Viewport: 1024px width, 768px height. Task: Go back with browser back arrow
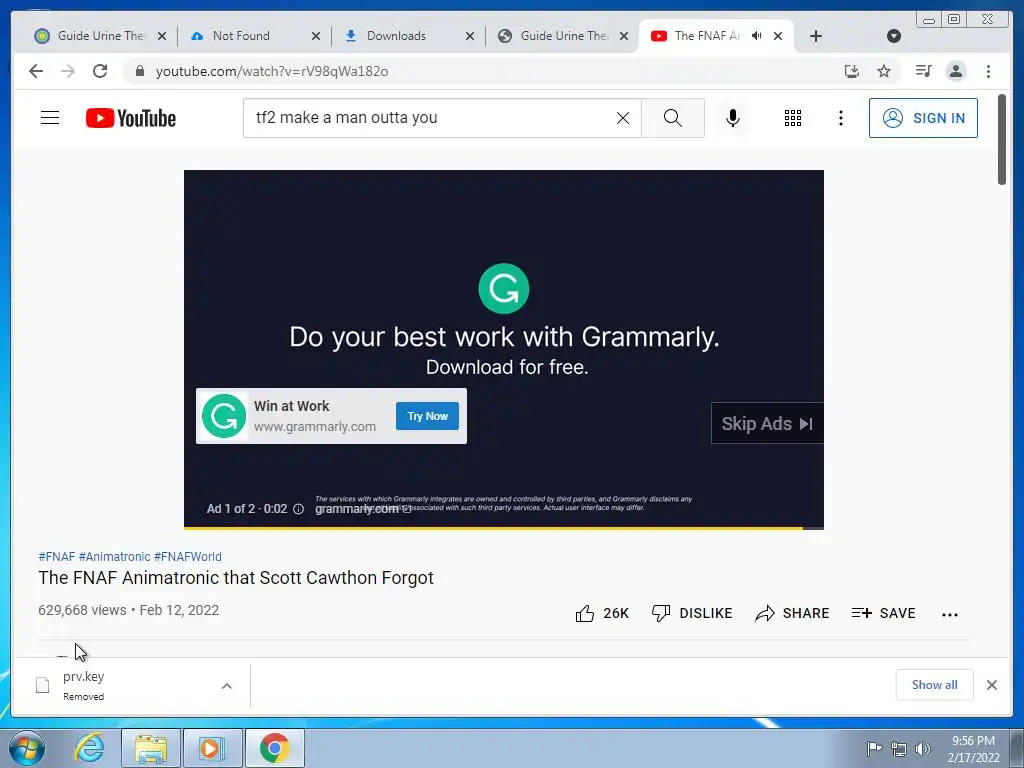coord(36,71)
